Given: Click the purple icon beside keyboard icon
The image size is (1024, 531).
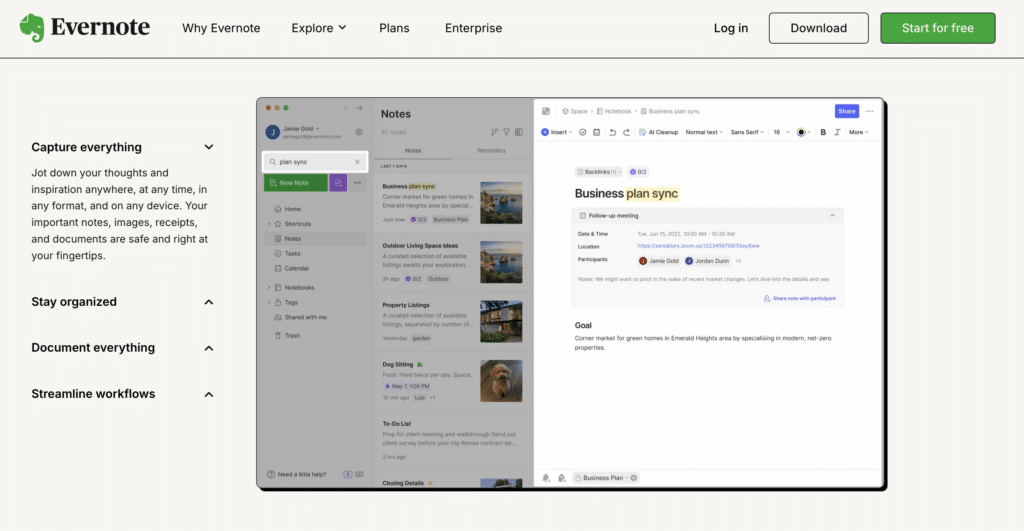Looking at the screenshot, I should 347,474.
